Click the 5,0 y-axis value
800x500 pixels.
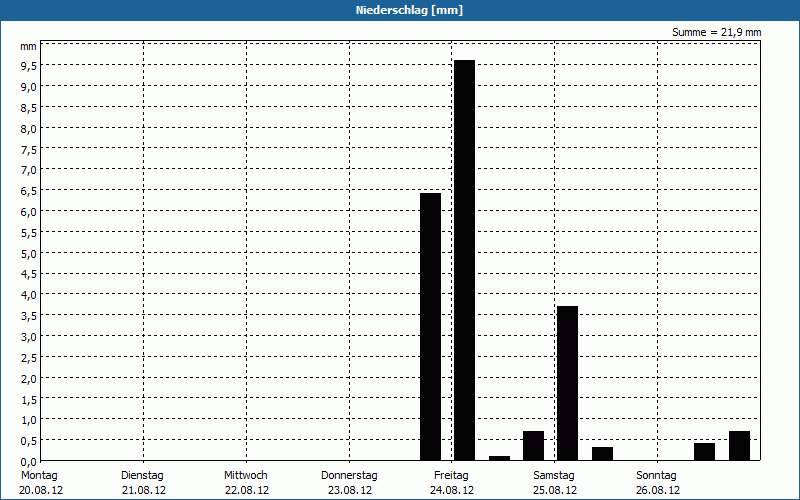click(29, 254)
